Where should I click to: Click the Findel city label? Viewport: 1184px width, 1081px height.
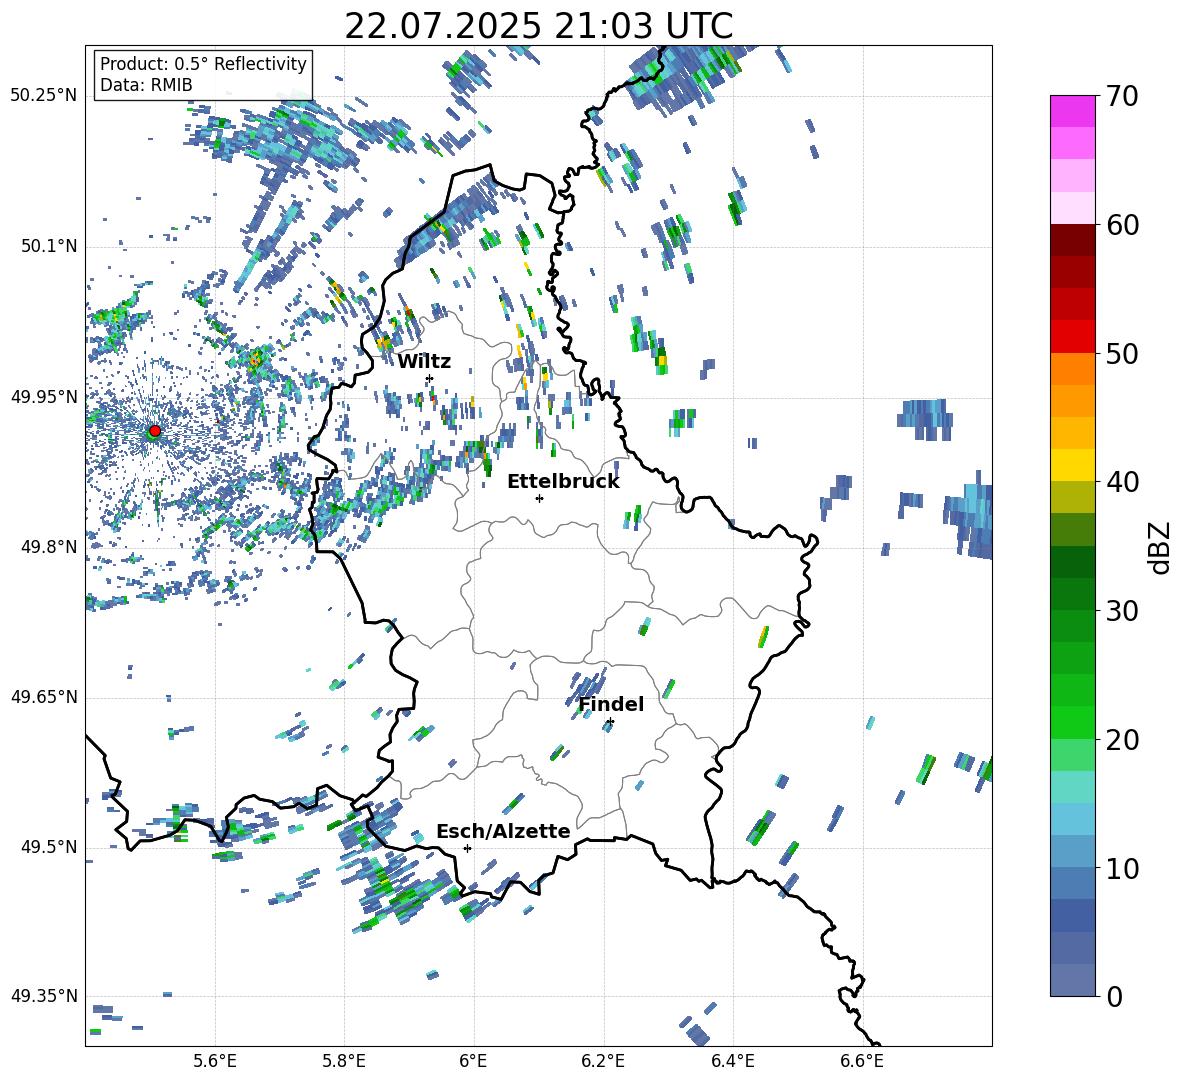click(611, 704)
